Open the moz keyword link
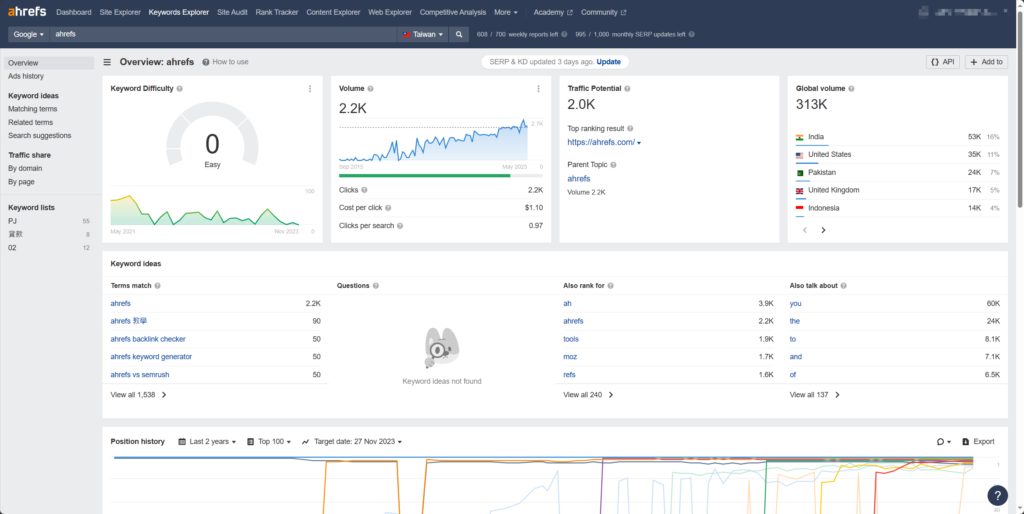The image size is (1024, 514). 570,357
